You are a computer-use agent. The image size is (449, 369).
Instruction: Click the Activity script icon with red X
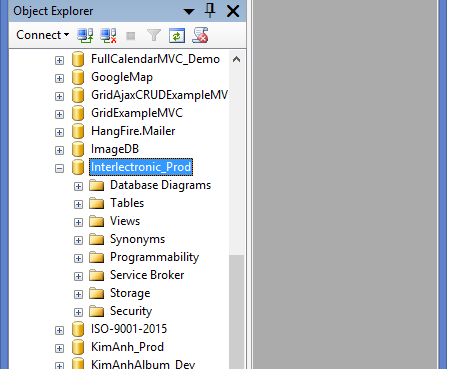[x=200, y=35]
